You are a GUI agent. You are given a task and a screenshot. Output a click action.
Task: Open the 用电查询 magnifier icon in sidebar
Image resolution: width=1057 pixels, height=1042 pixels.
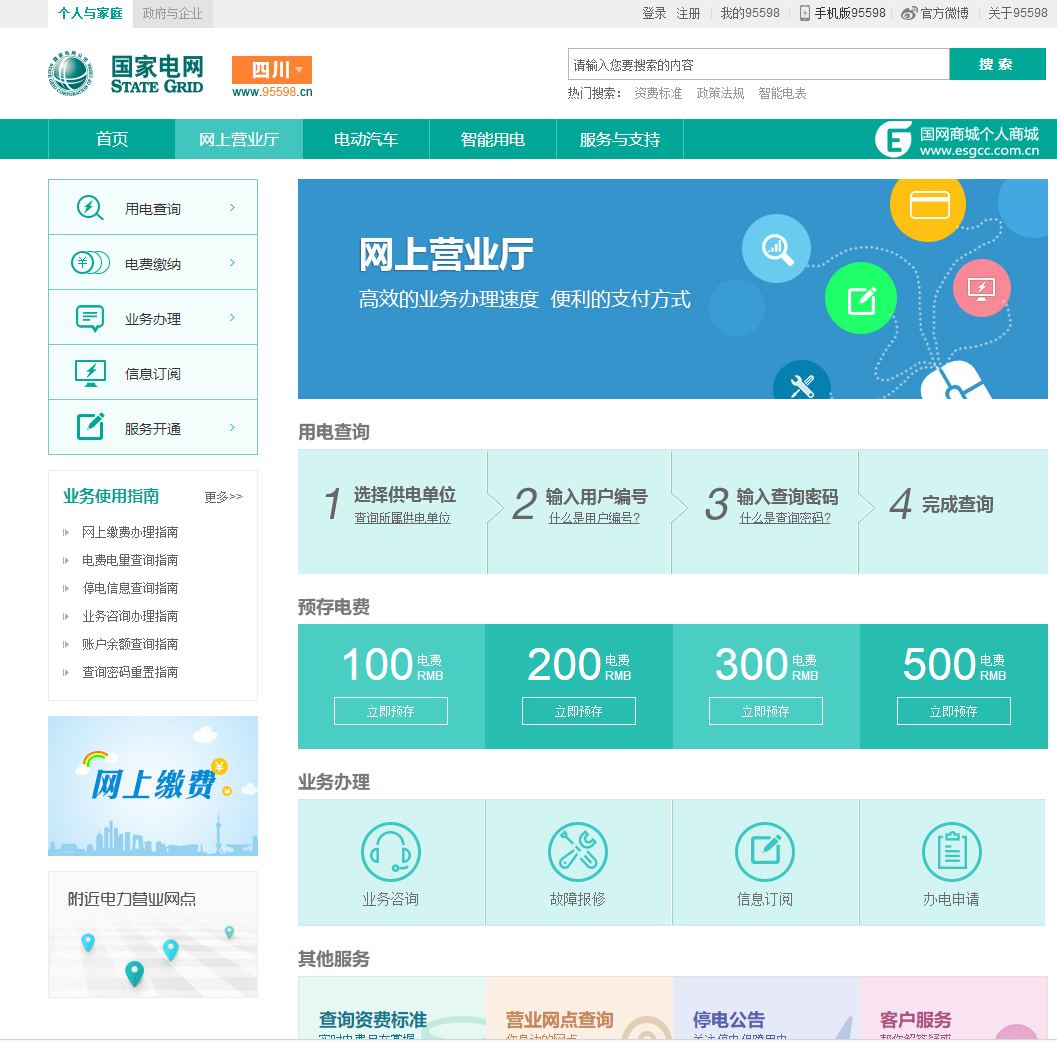[x=90, y=208]
